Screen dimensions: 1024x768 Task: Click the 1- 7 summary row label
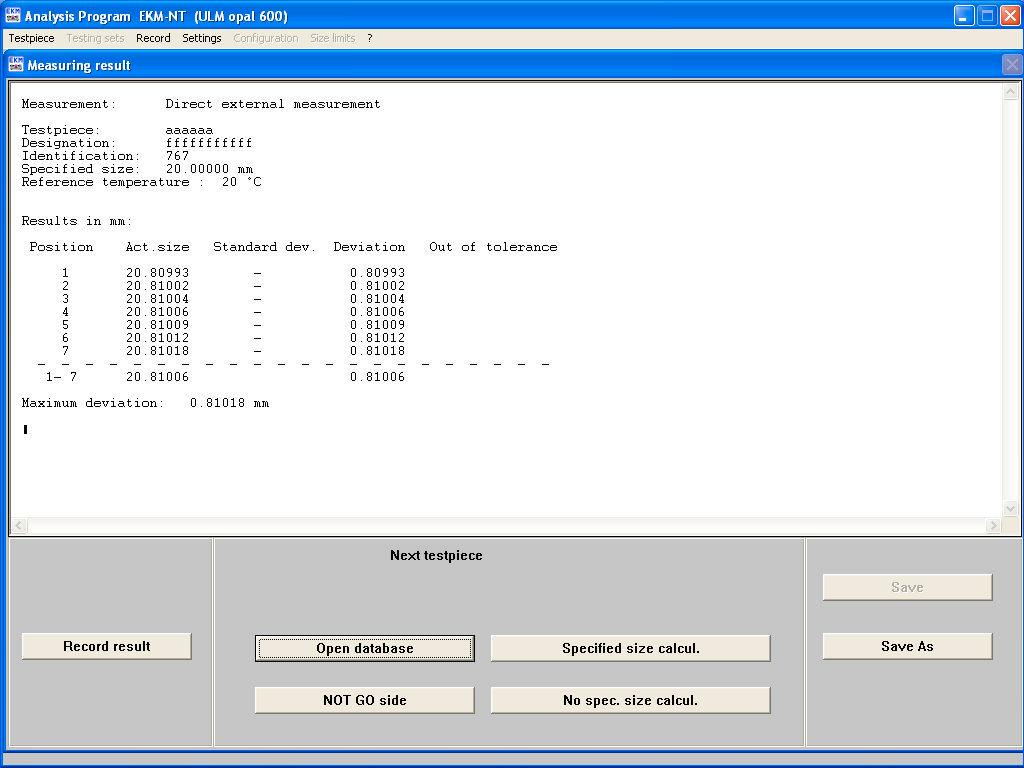(x=61, y=377)
